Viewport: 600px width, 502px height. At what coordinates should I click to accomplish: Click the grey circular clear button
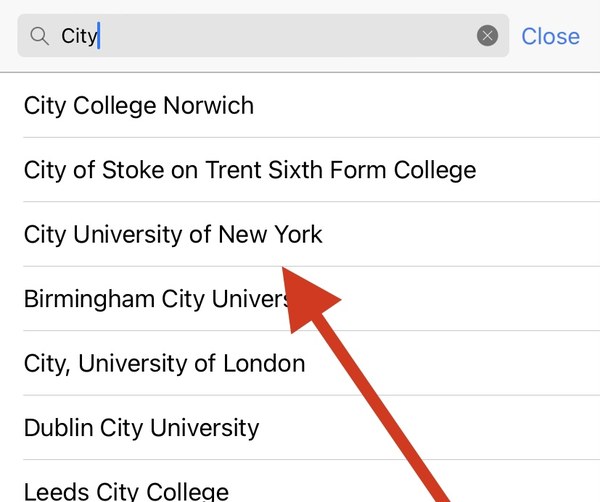tap(487, 36)
